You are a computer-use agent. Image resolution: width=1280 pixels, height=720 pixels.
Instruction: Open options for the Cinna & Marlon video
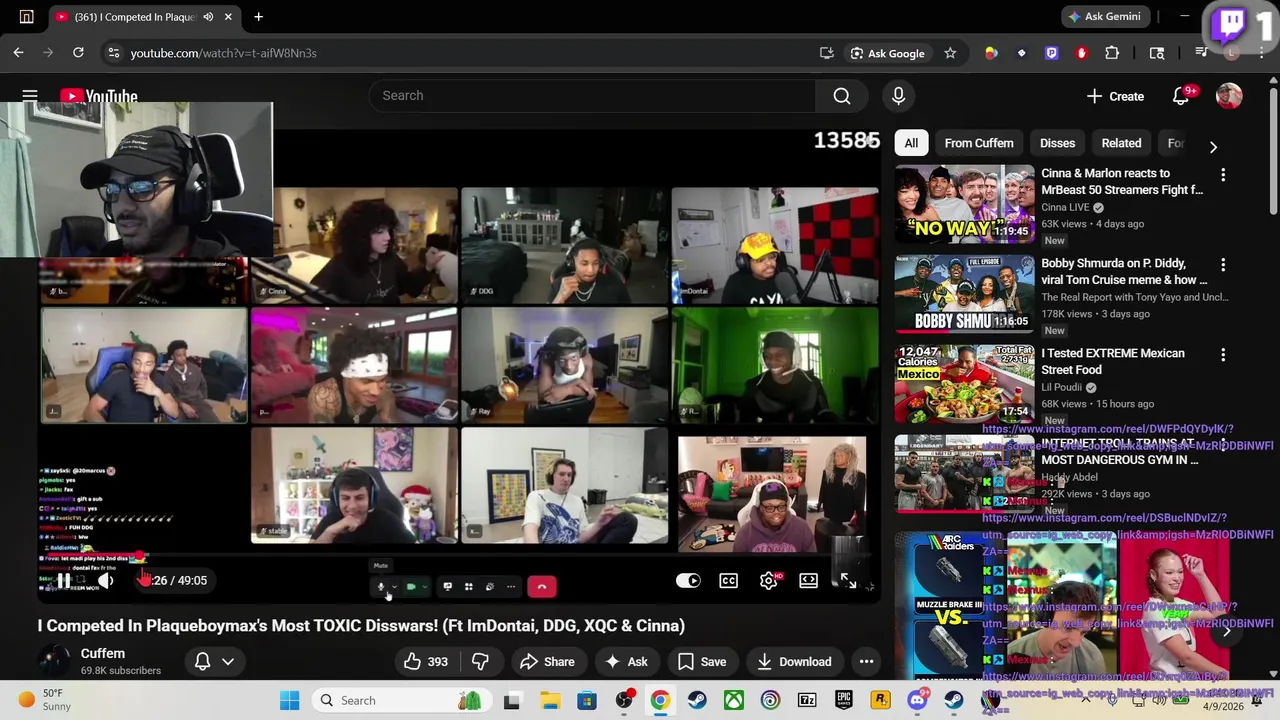[1223, 175]
